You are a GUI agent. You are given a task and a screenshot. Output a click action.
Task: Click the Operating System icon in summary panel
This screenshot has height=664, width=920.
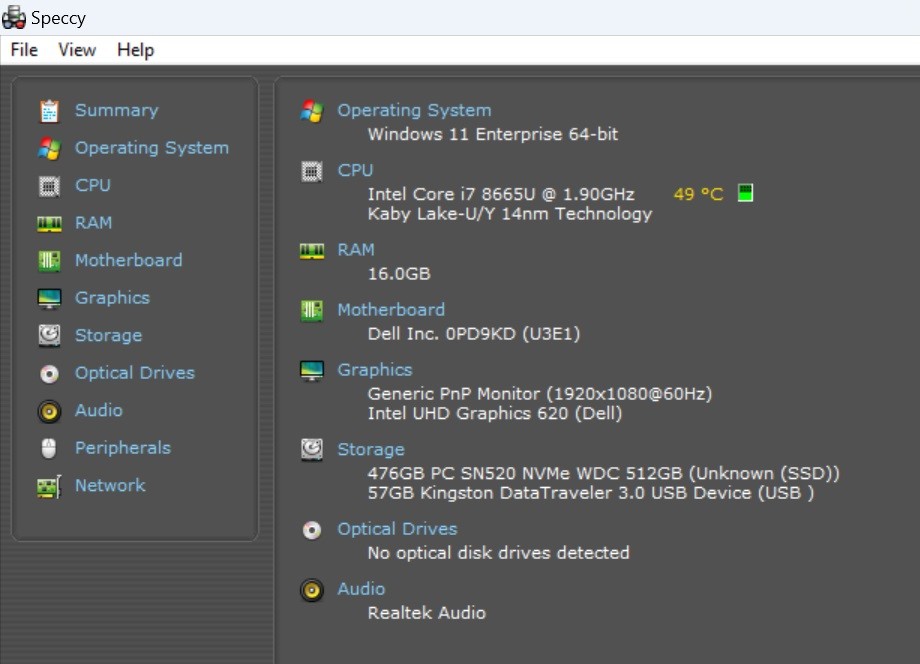(312, 111)
